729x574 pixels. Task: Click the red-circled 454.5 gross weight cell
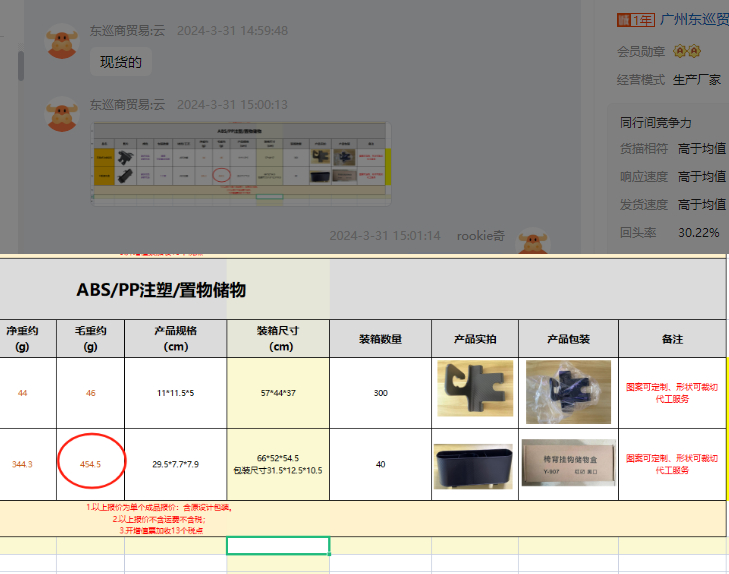(x=90, y=464)
